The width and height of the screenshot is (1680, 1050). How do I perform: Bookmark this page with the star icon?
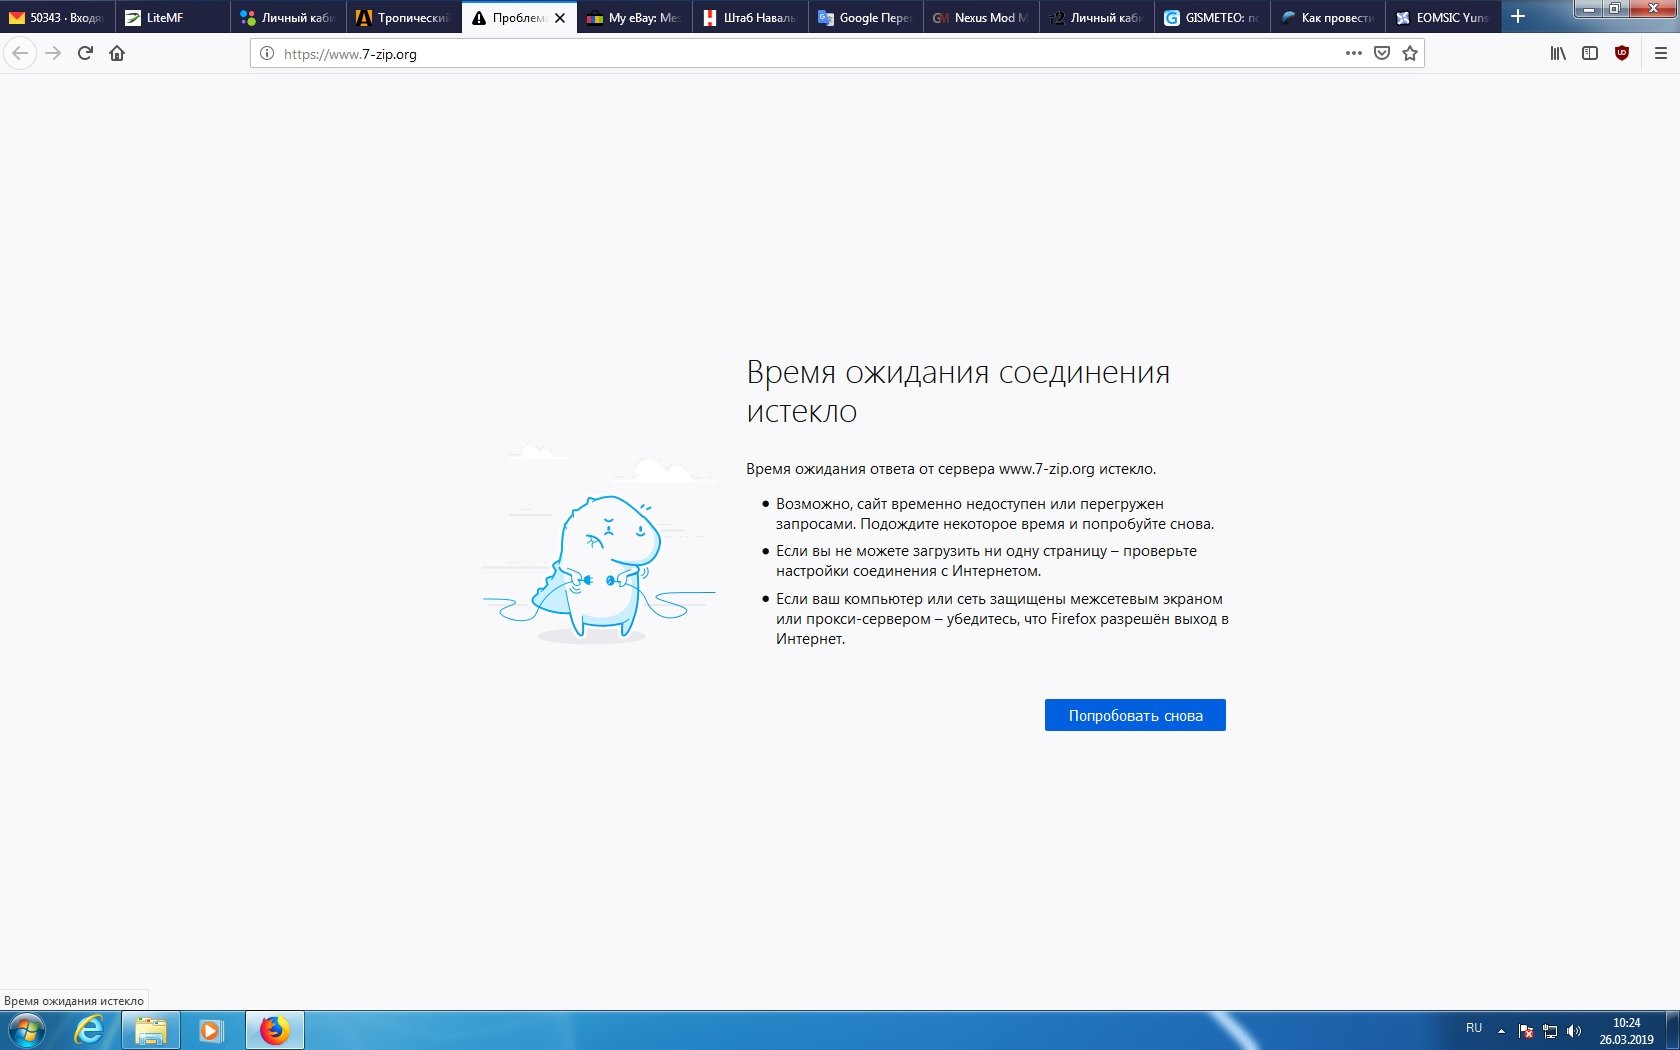[1410, 53]
